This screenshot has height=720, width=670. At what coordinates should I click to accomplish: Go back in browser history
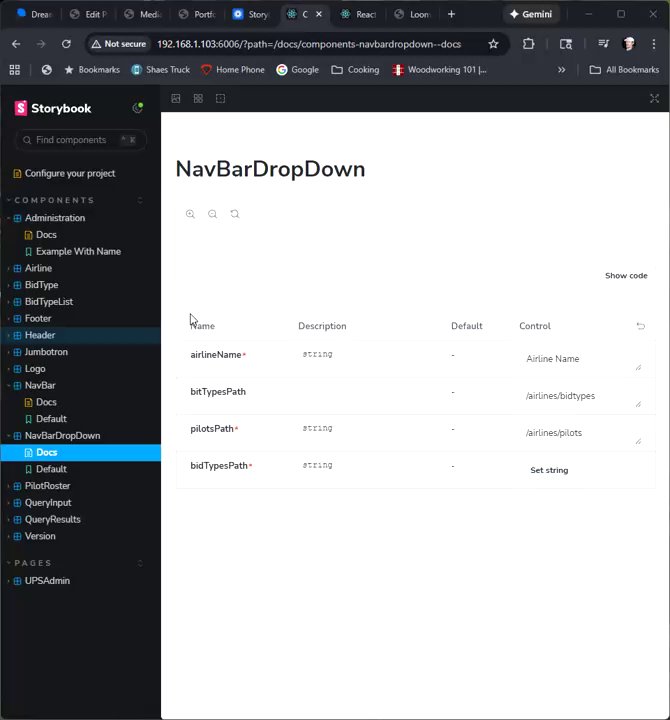16,44
